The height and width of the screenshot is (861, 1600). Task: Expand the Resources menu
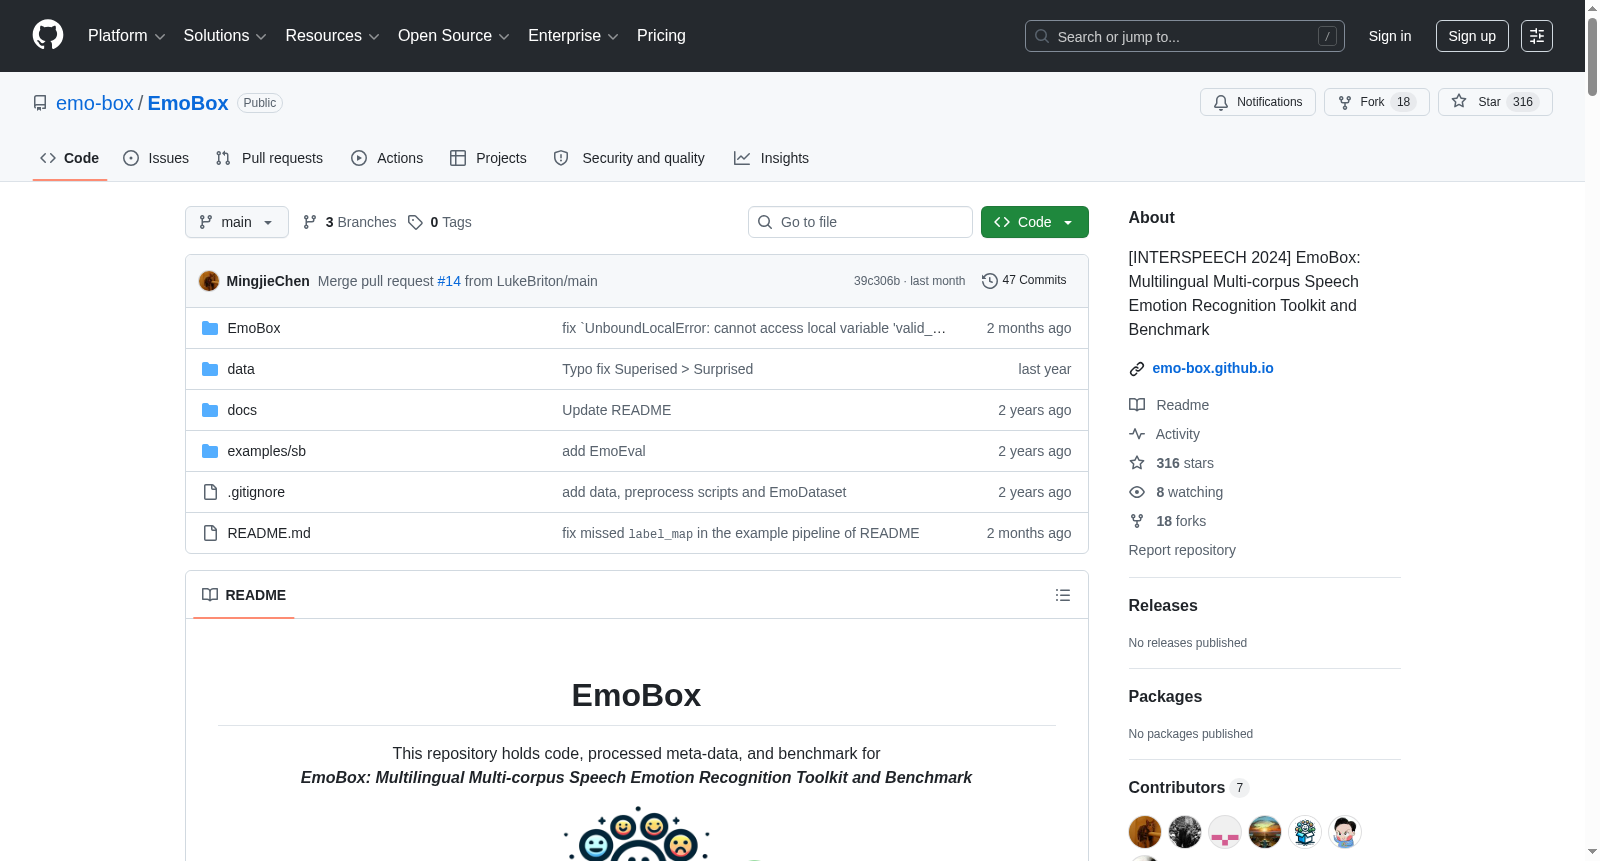click(332, 36)
